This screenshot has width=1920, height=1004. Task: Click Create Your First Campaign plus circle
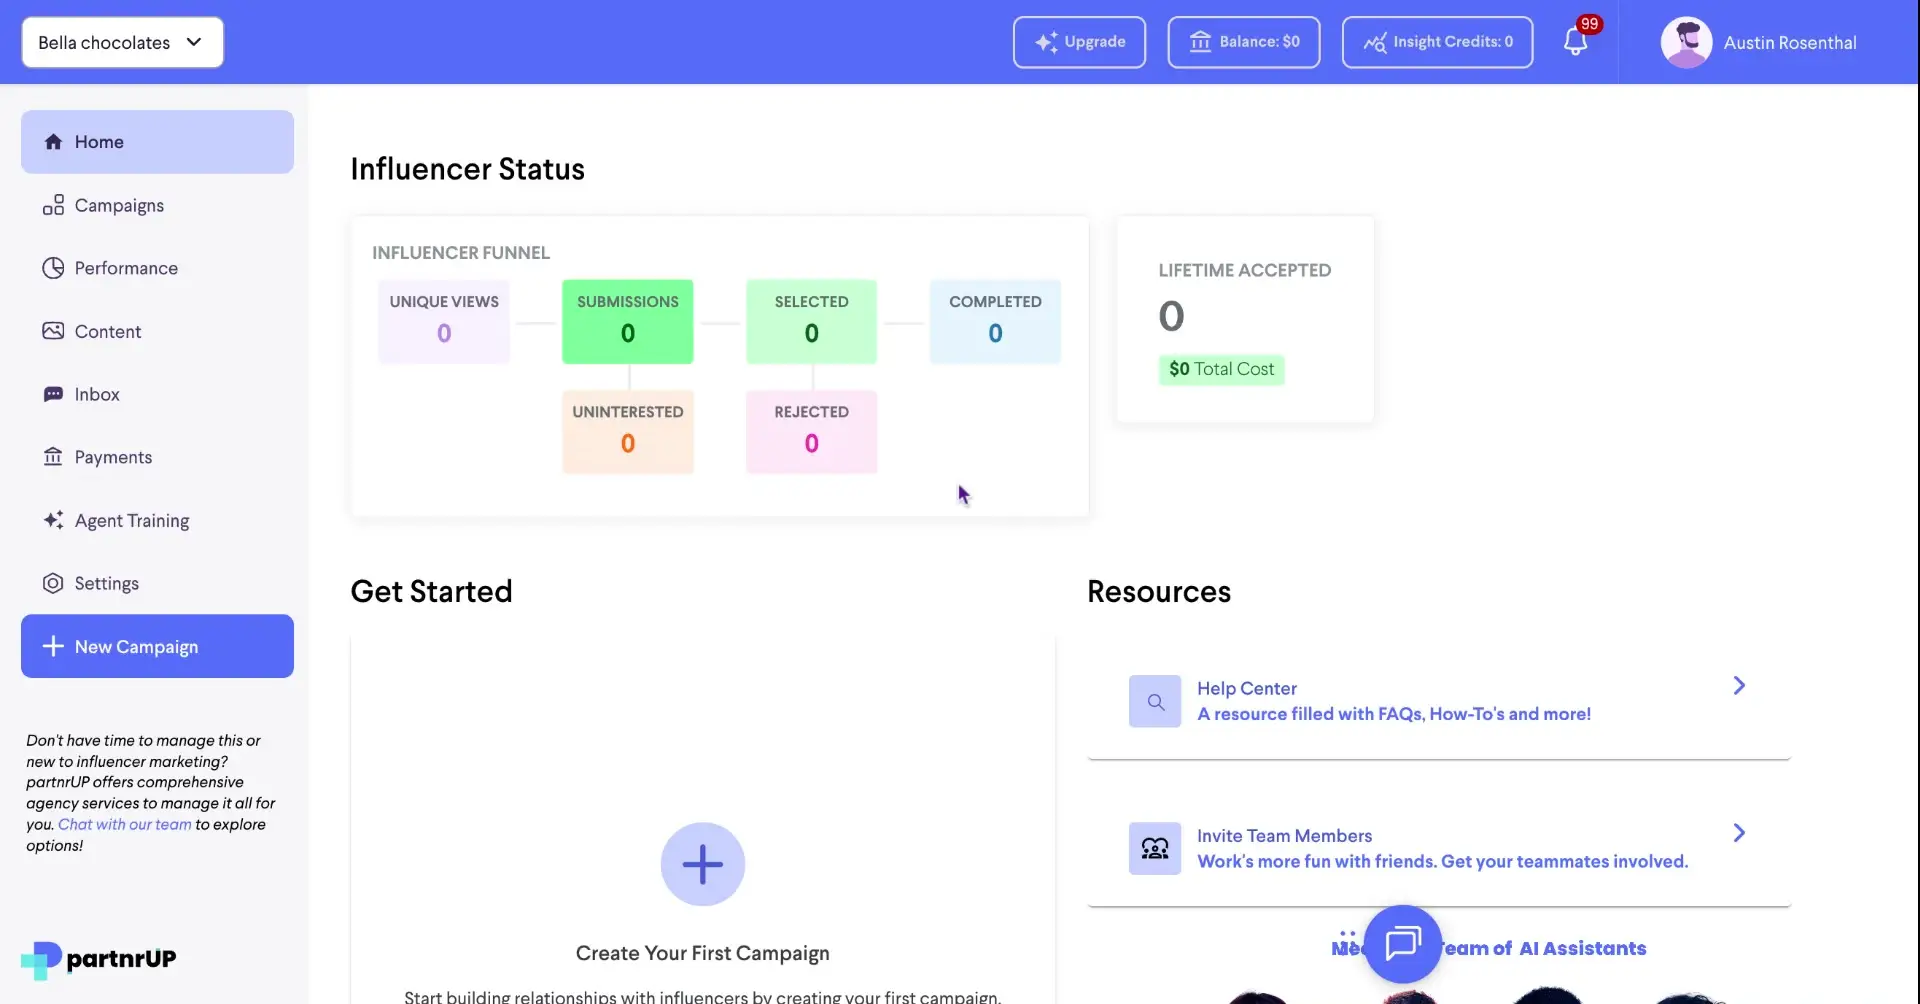703,863
